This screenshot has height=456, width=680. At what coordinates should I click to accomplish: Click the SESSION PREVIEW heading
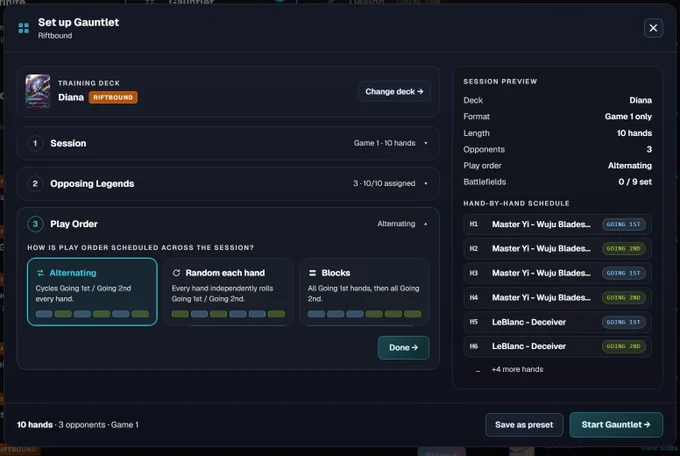pyautogui.click(x=500, y=82)
